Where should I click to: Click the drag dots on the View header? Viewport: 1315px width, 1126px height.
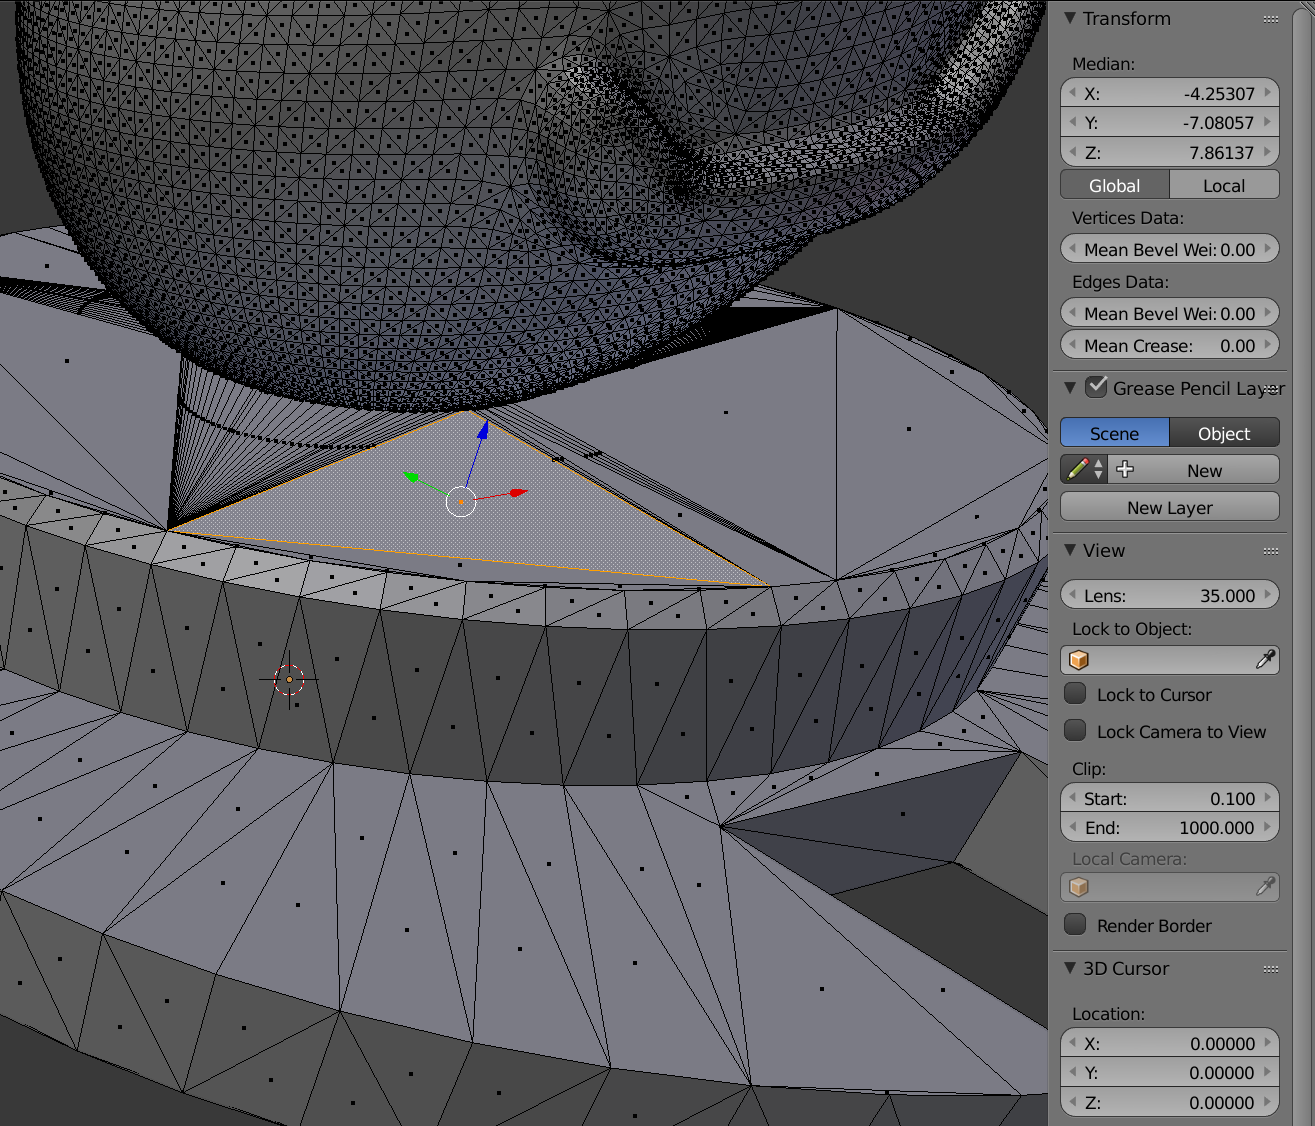click(x=1271, y=551)
